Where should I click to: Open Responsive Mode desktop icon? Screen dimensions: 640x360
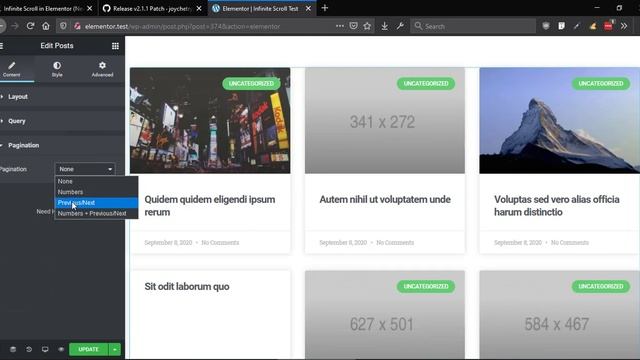(45, 349)
